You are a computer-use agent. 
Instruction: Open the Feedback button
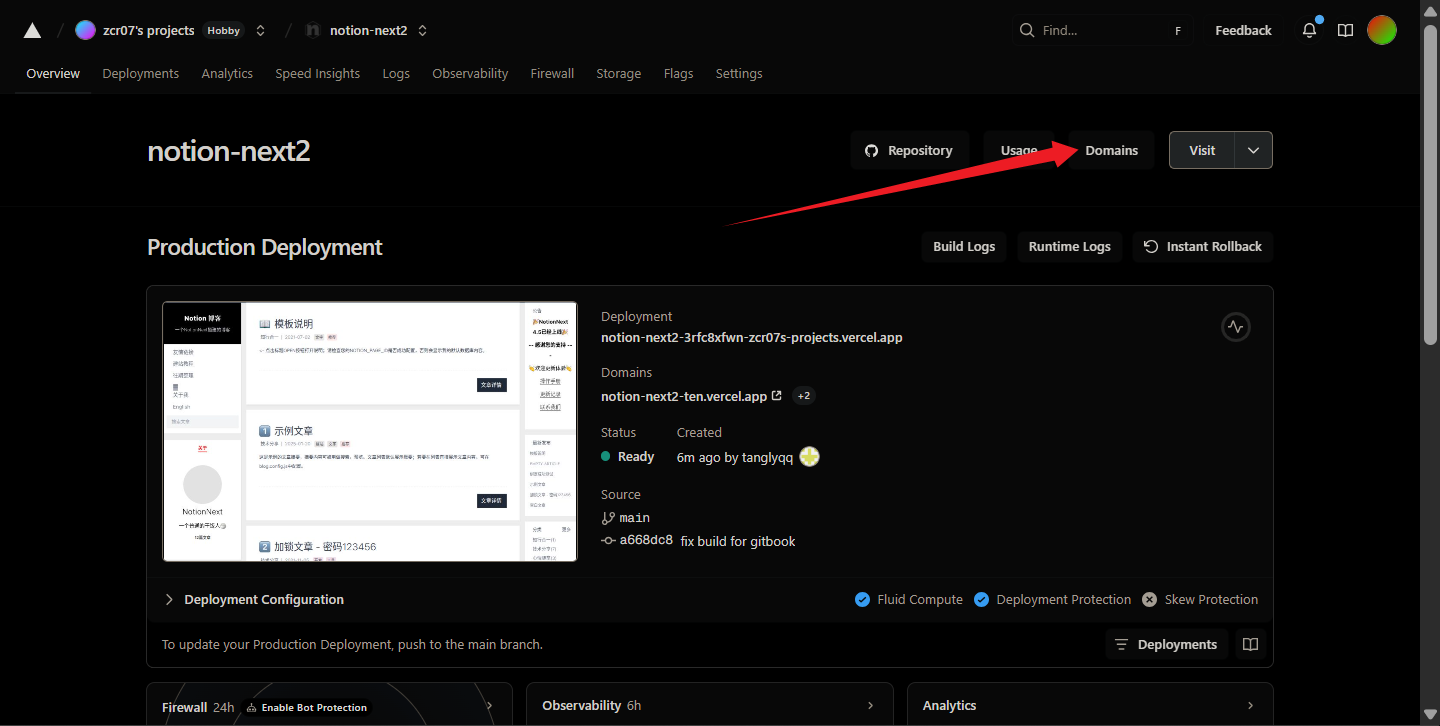pos(1243,30)
